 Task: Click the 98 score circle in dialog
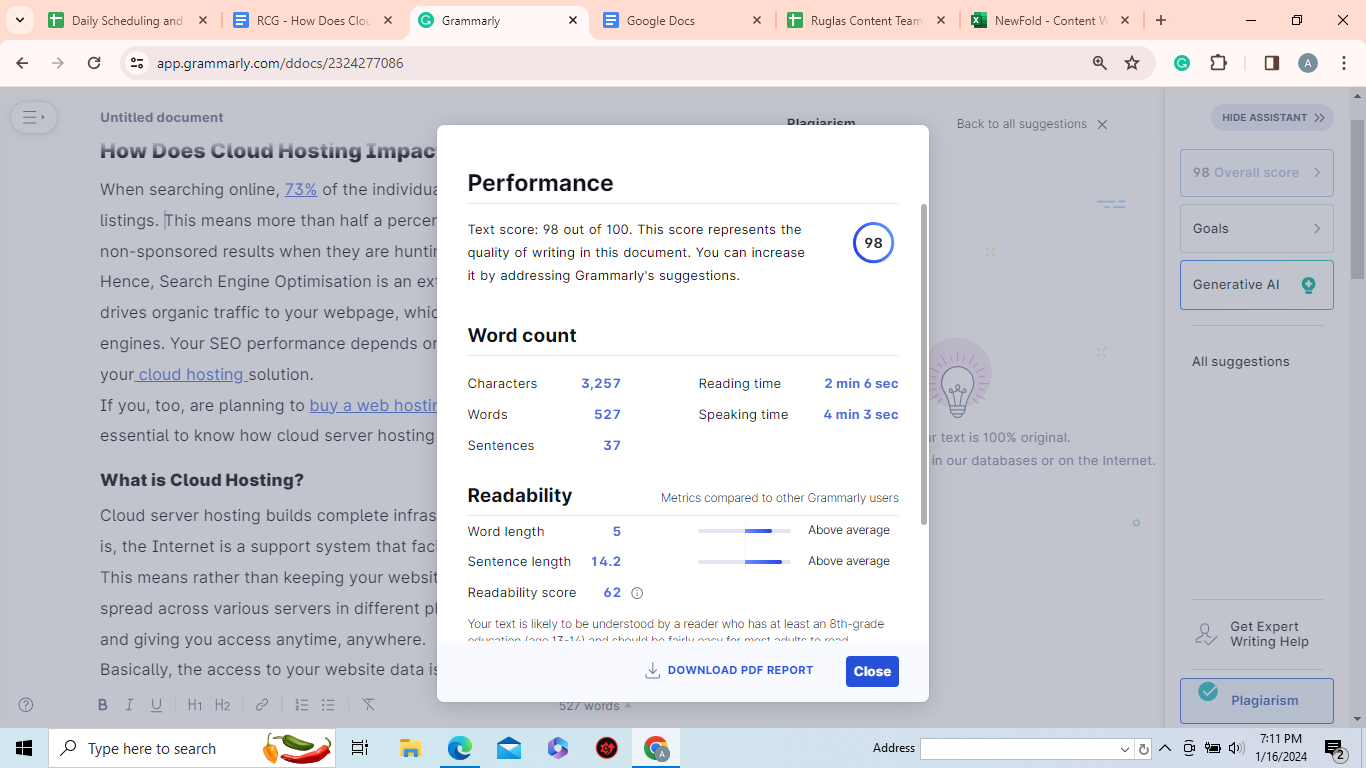(873, 243)
